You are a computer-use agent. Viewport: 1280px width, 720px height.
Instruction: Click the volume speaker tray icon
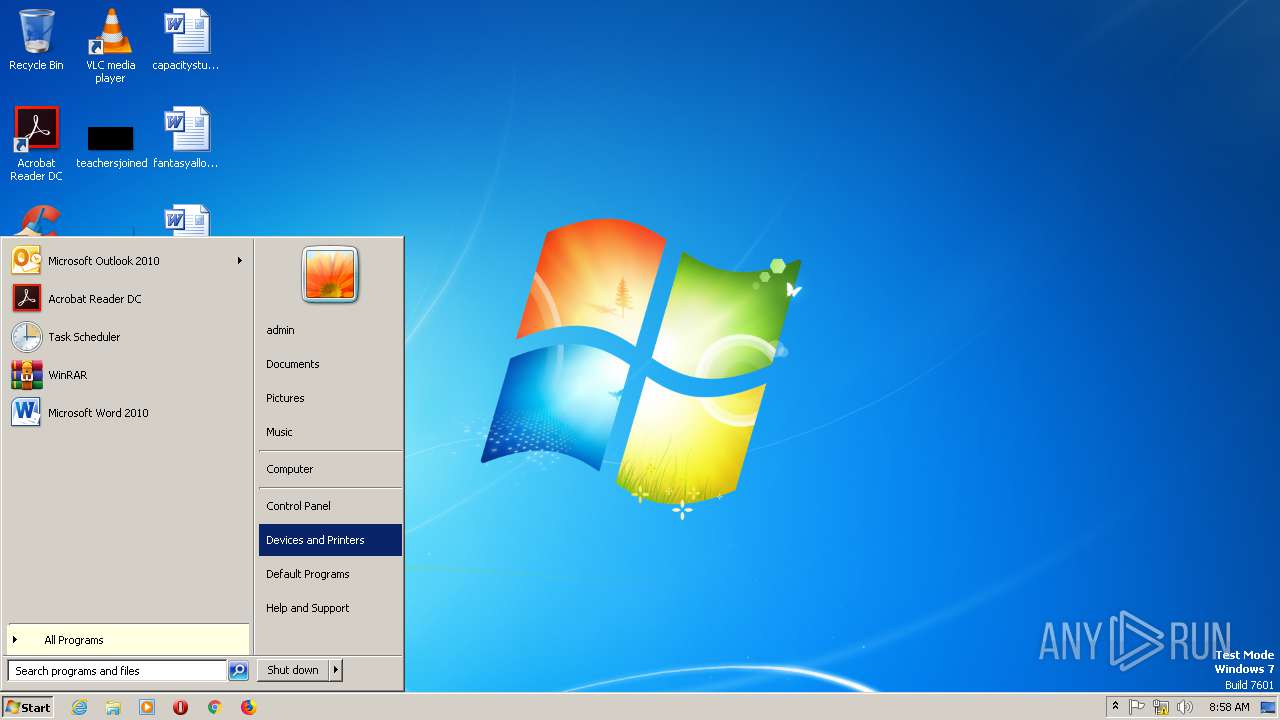tap(1185, 707)
